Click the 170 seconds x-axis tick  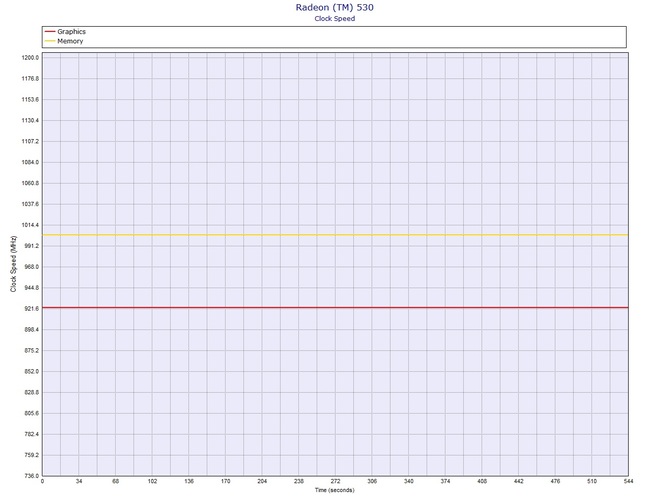[226, 481]
